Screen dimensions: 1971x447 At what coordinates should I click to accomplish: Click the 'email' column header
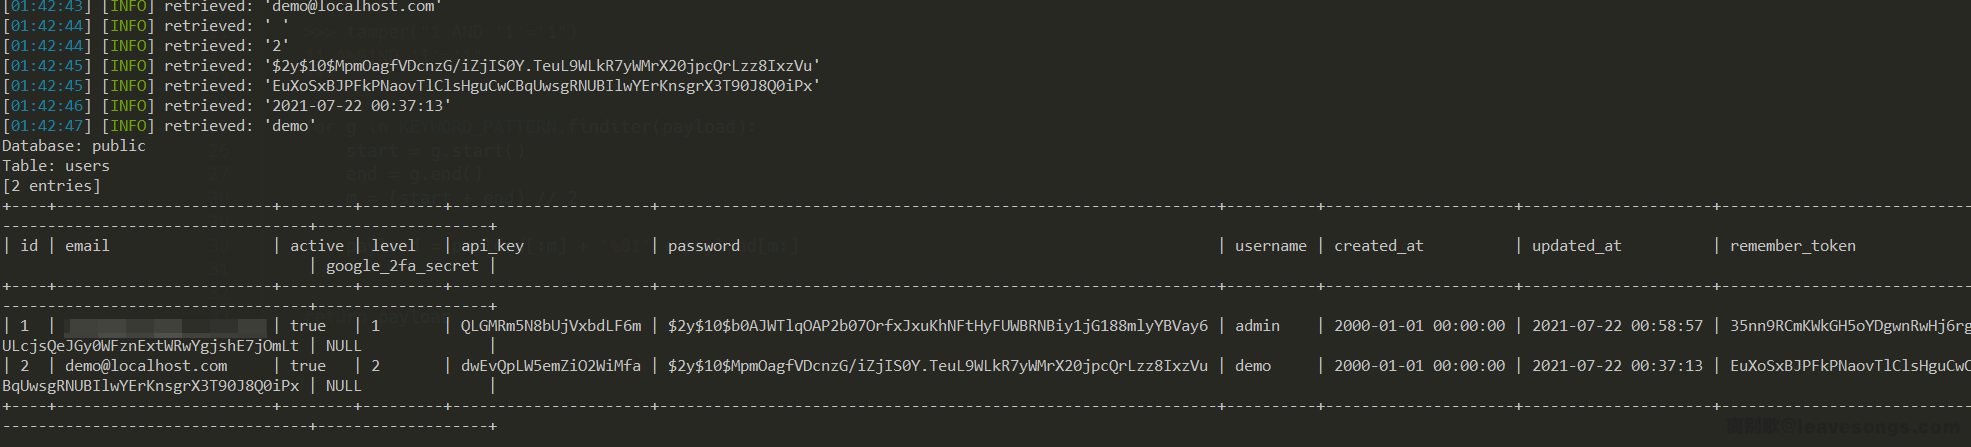coord(87,246)
